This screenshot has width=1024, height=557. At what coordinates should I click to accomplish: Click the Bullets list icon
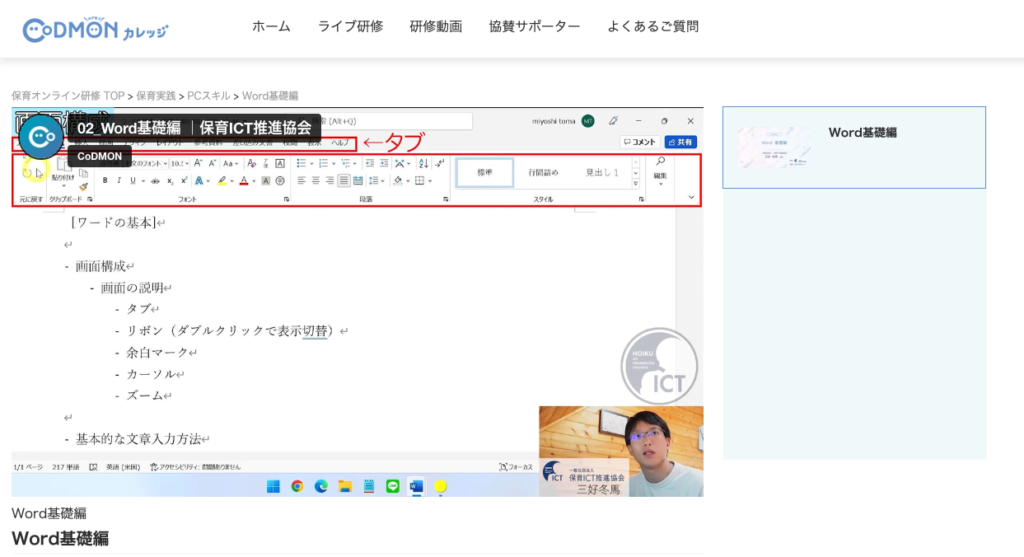tap(301, 163)
